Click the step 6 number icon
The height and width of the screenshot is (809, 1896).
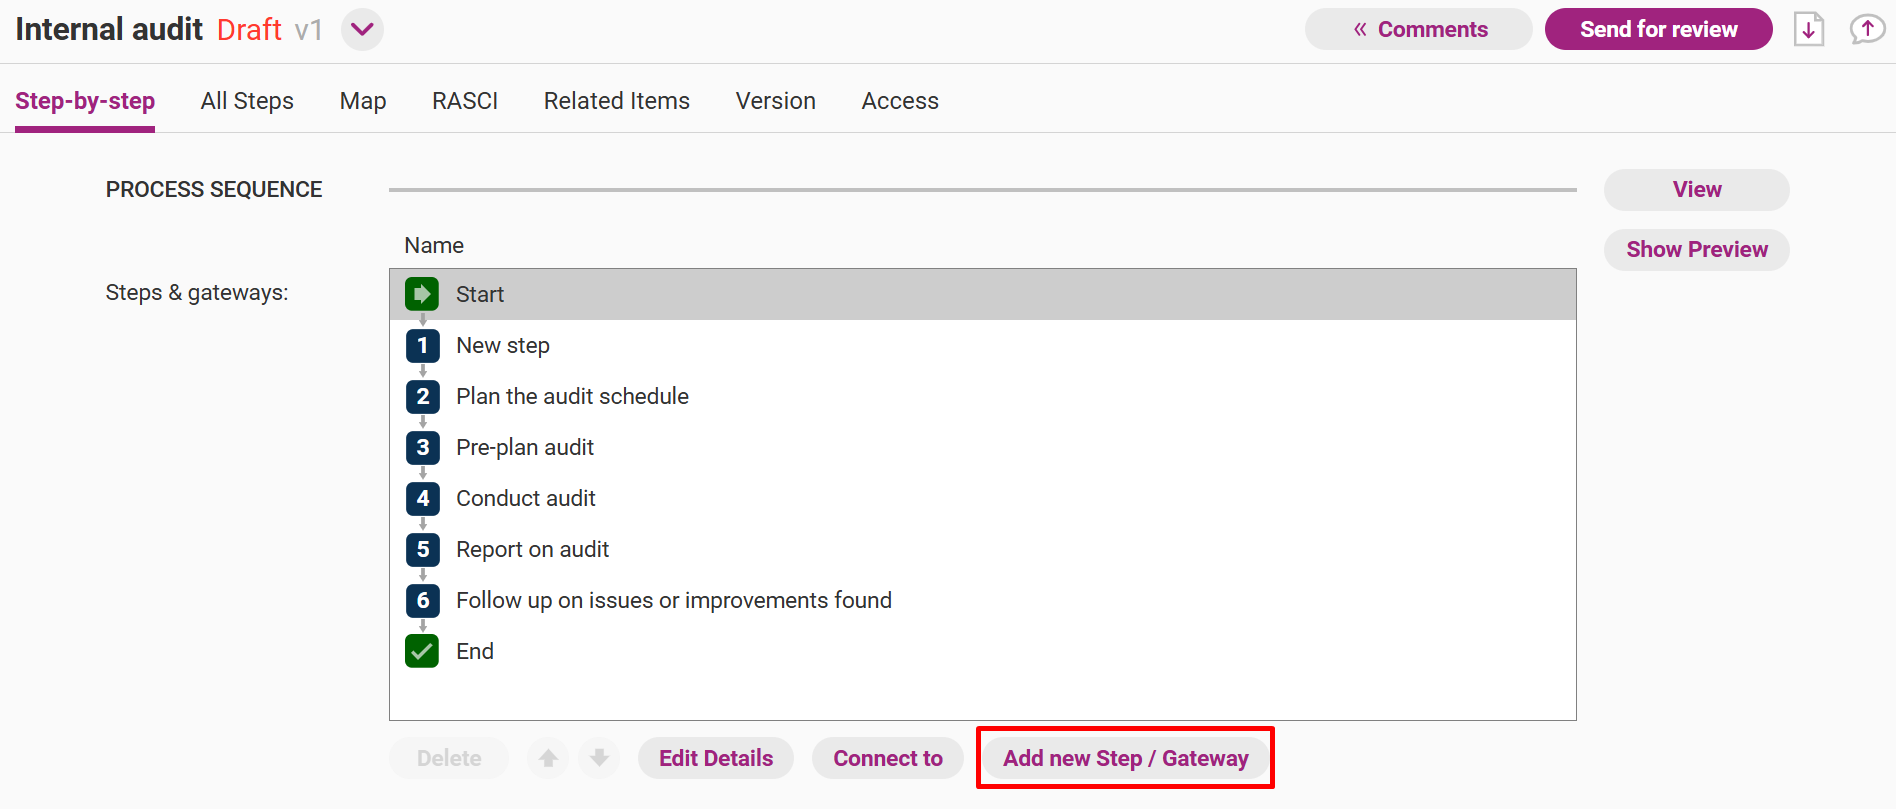422,600
